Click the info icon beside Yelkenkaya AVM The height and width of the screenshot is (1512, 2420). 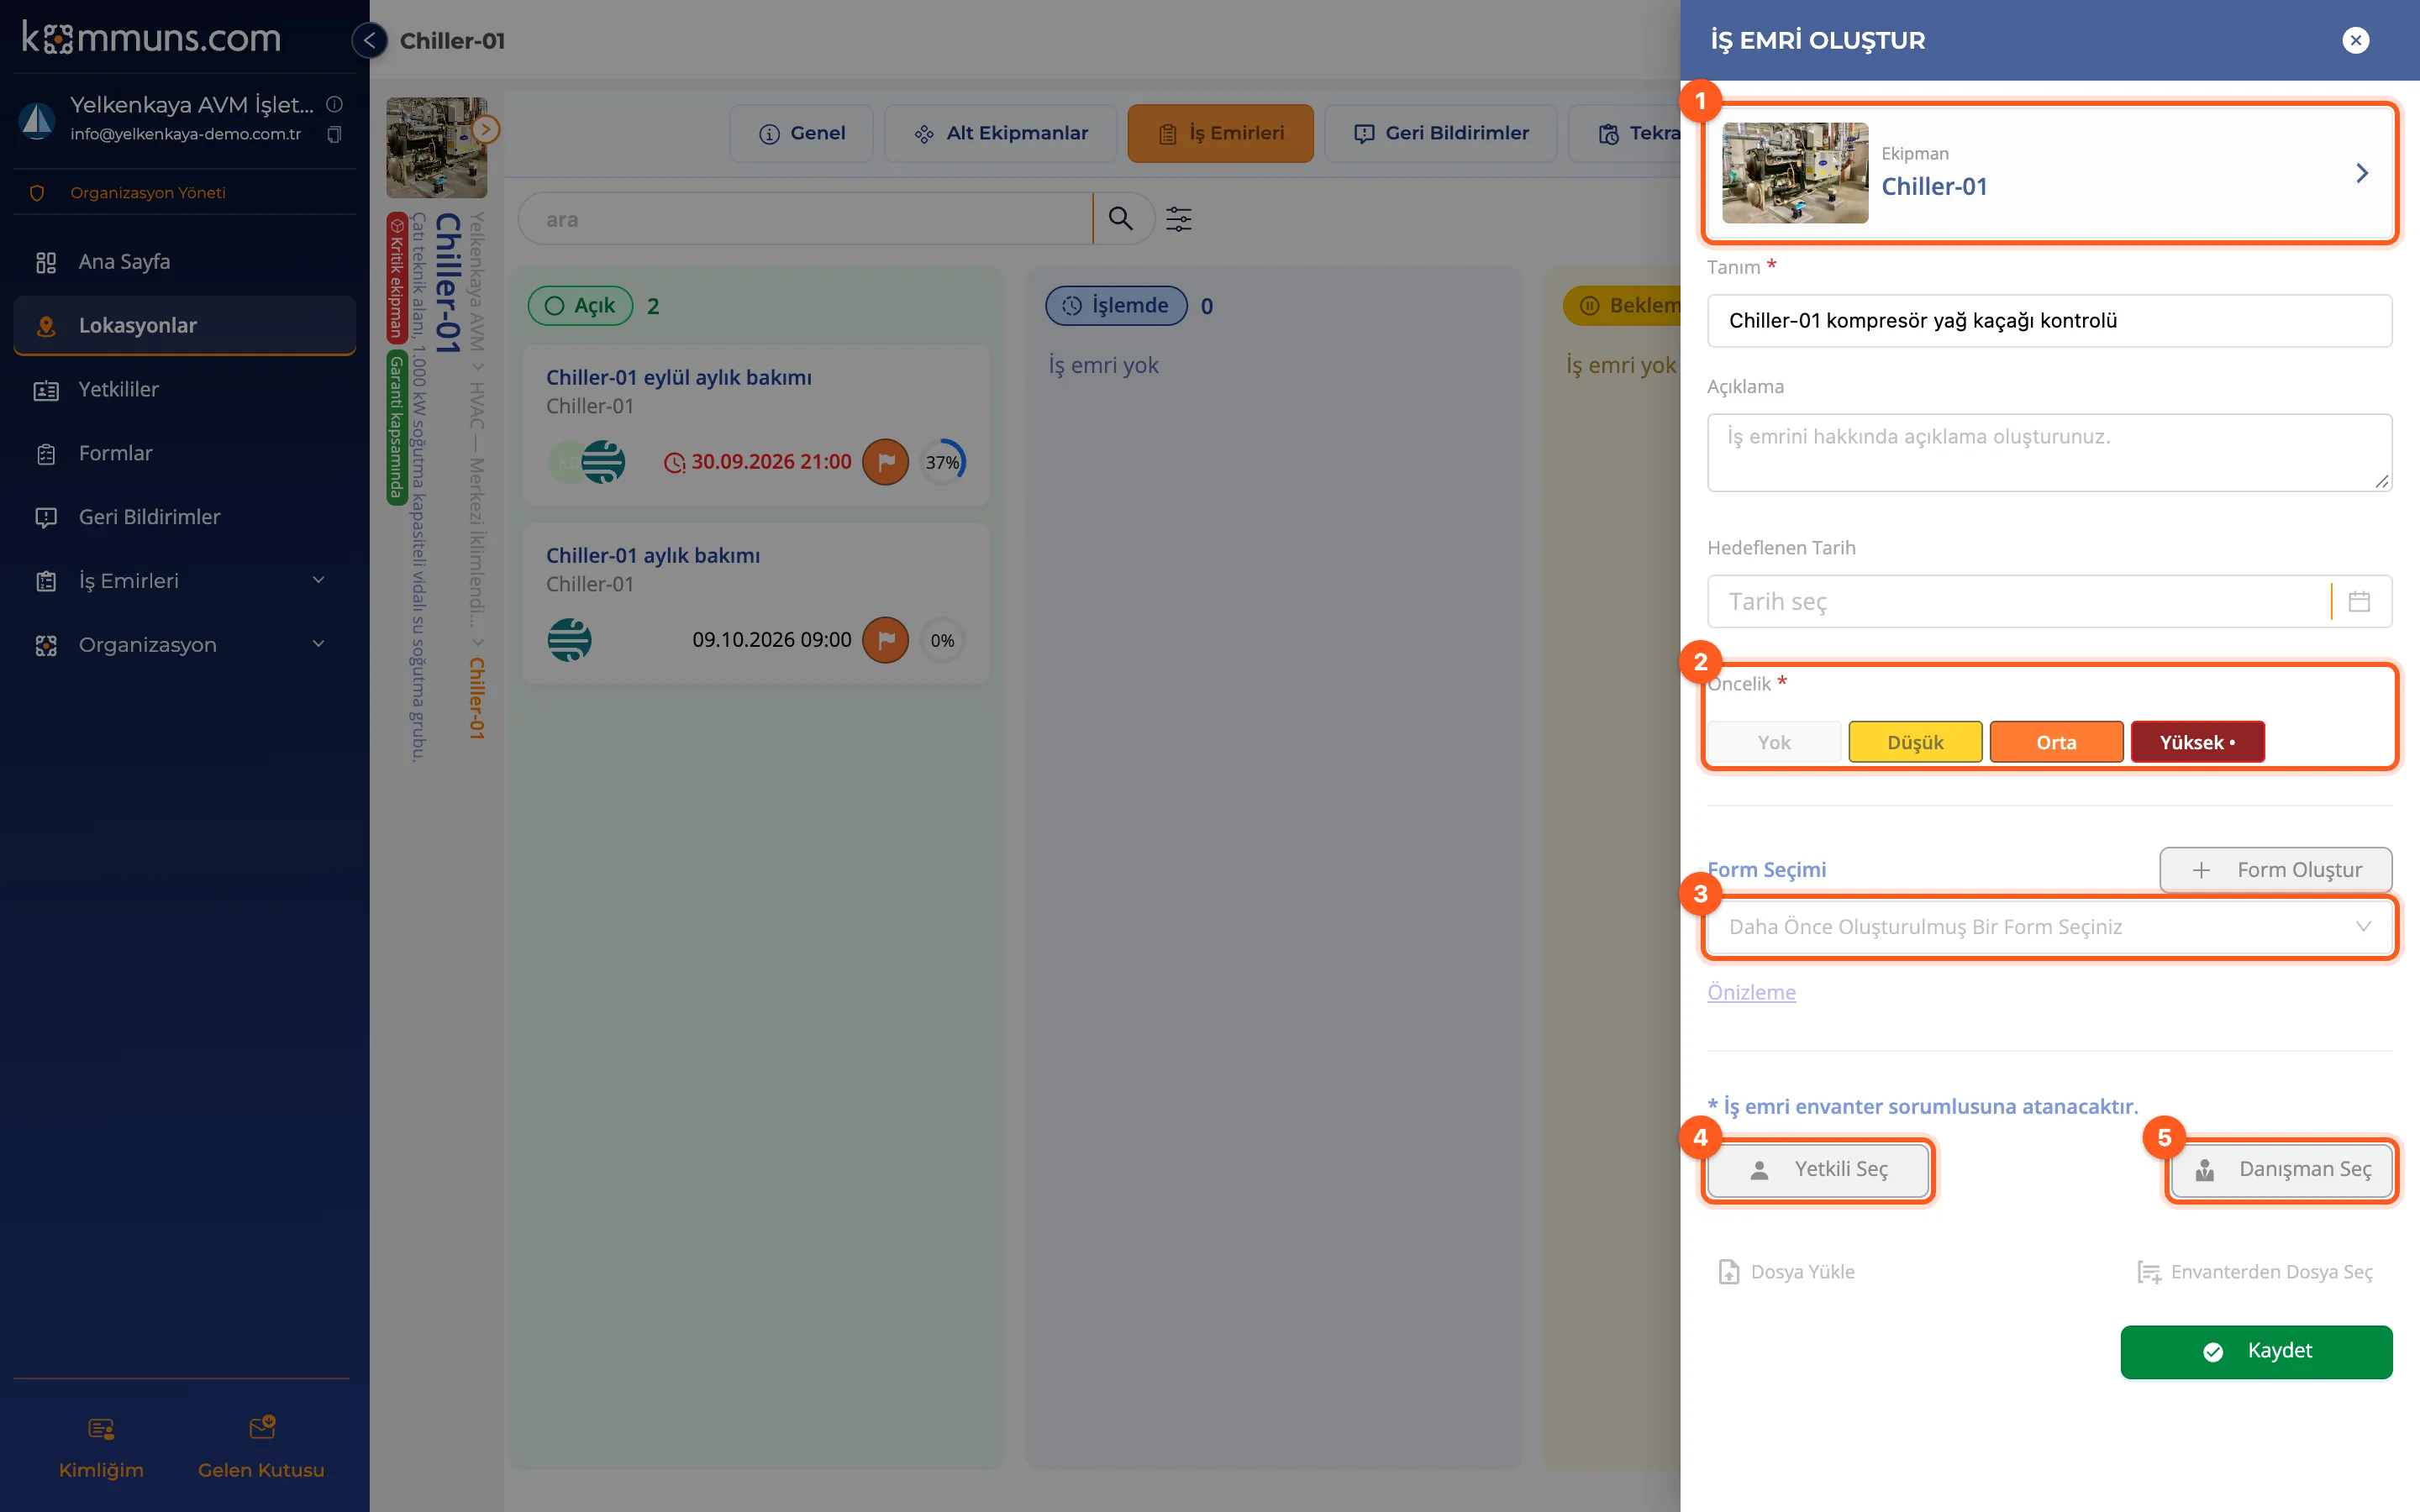tap(335, 104)
